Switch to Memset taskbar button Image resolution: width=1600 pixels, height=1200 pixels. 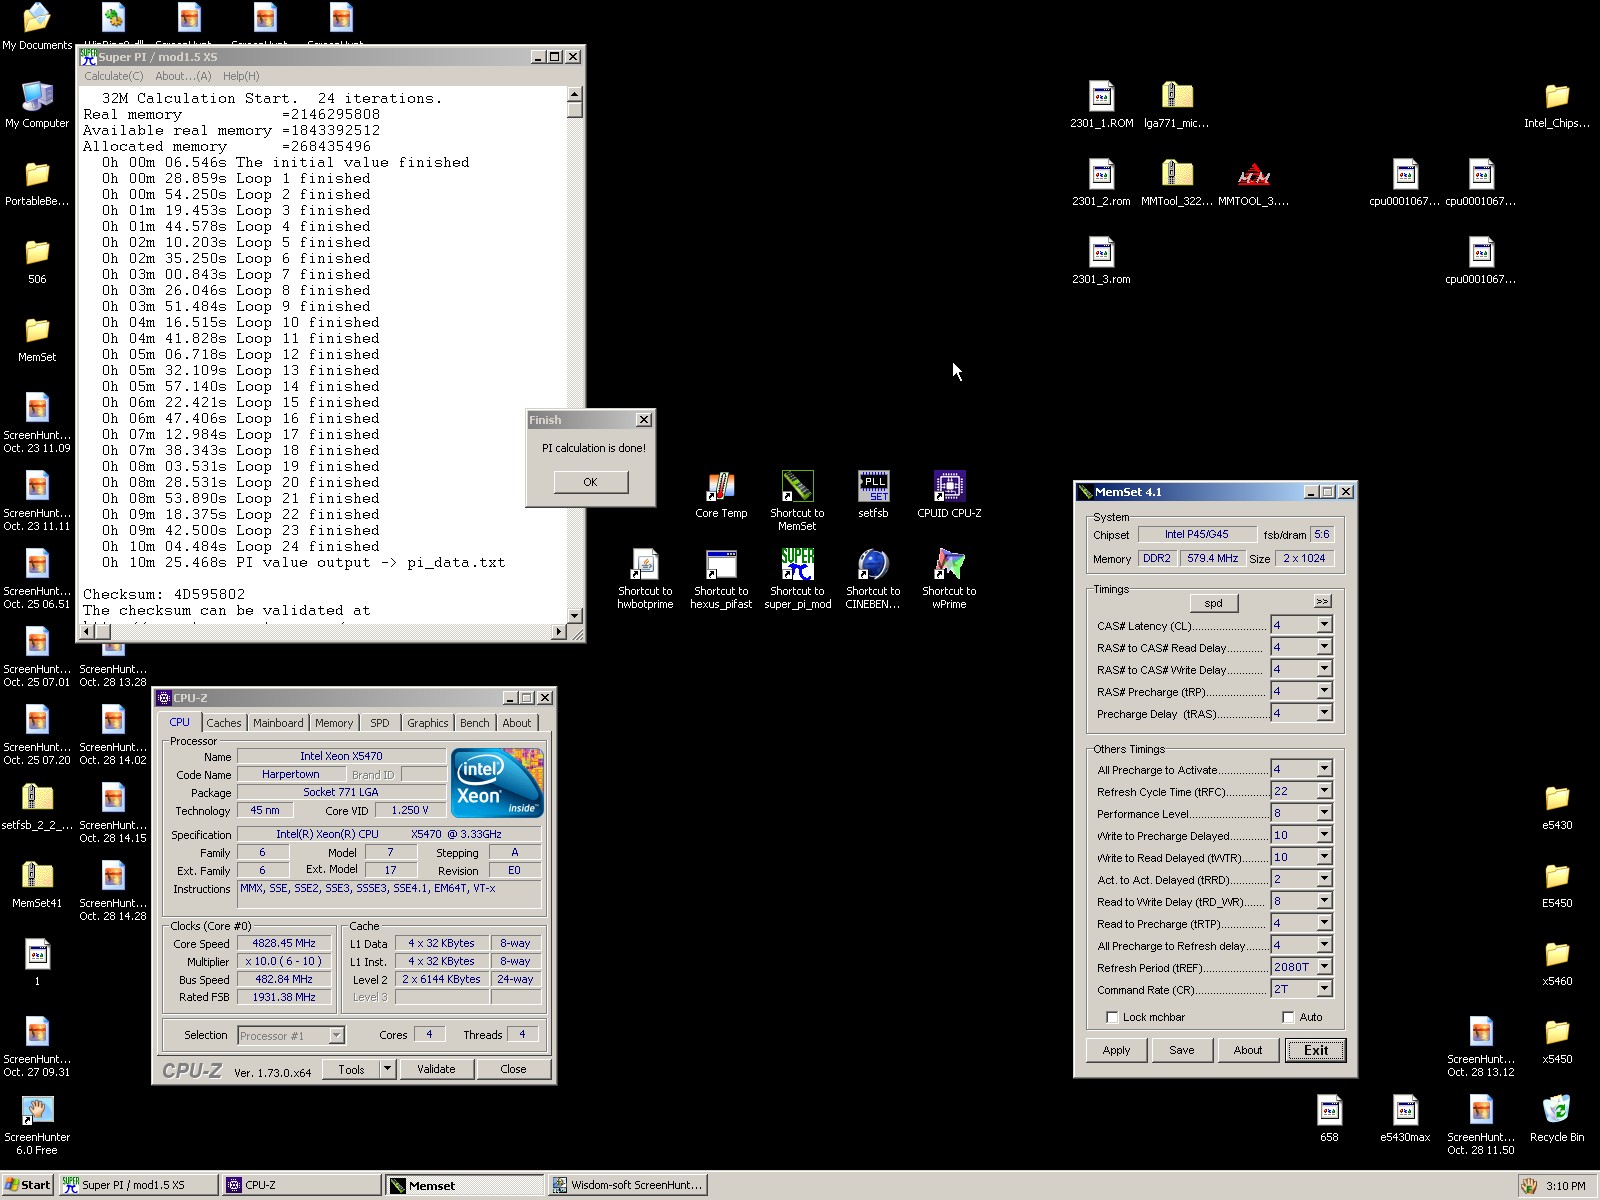465,1185
